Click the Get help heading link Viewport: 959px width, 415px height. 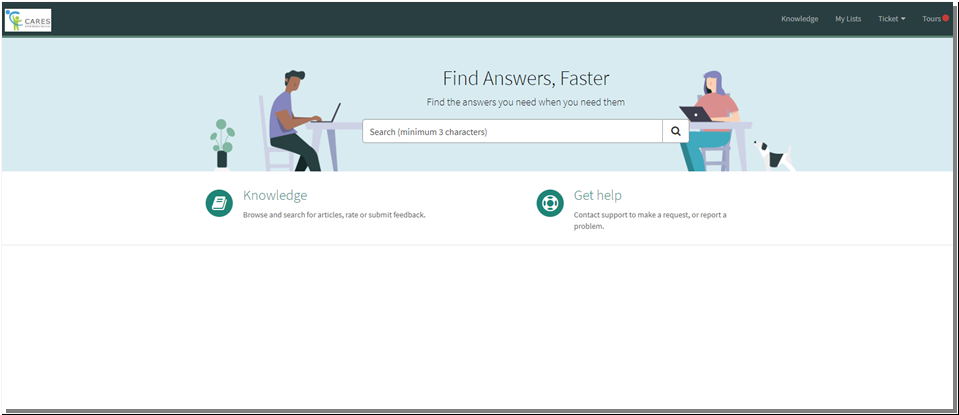tap(597, 196)
